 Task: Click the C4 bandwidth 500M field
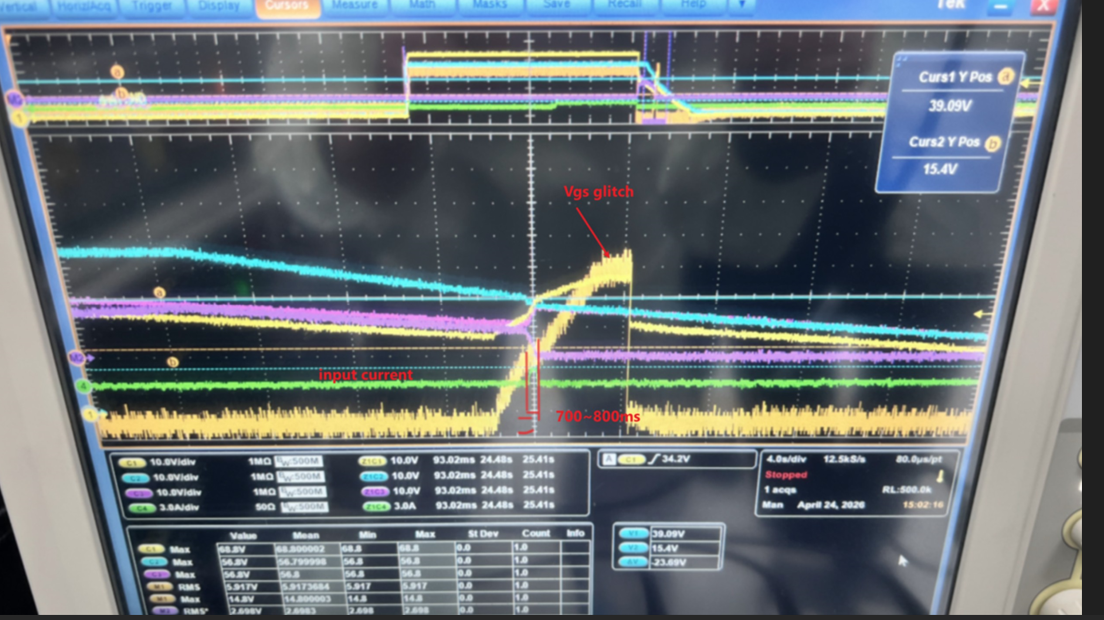click(304, 507)
